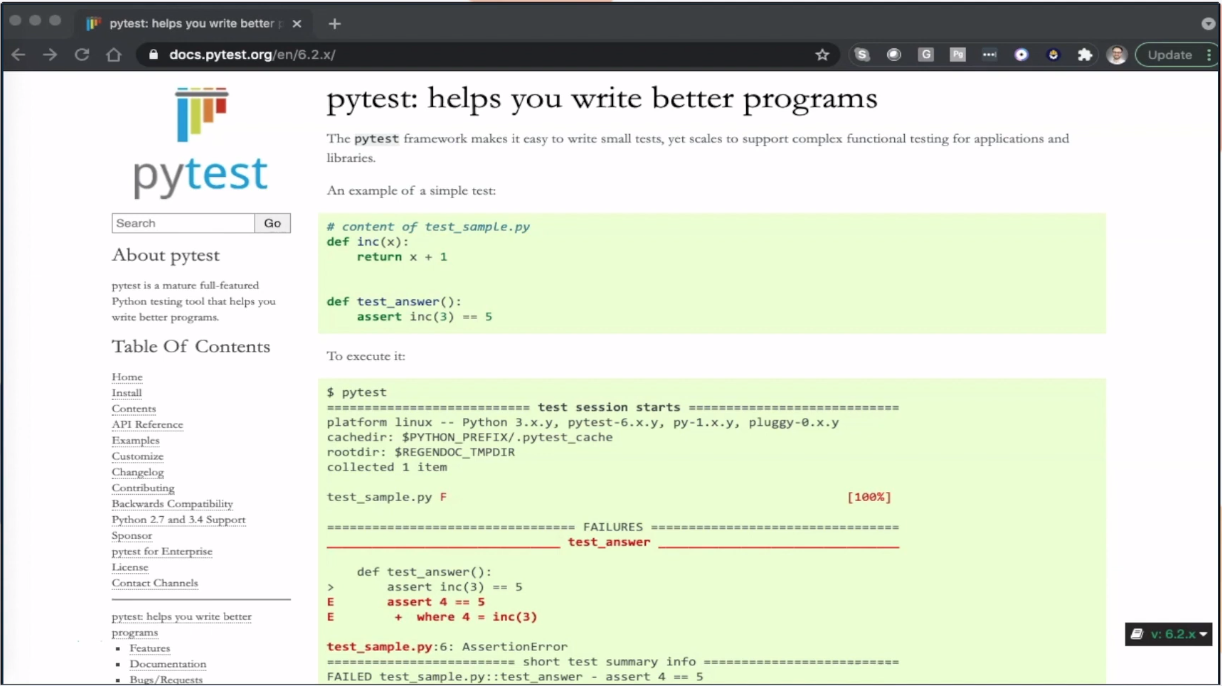
Task: Click the 'To execute it:' text
Action: pyautogui.click(x=366, y=356)
